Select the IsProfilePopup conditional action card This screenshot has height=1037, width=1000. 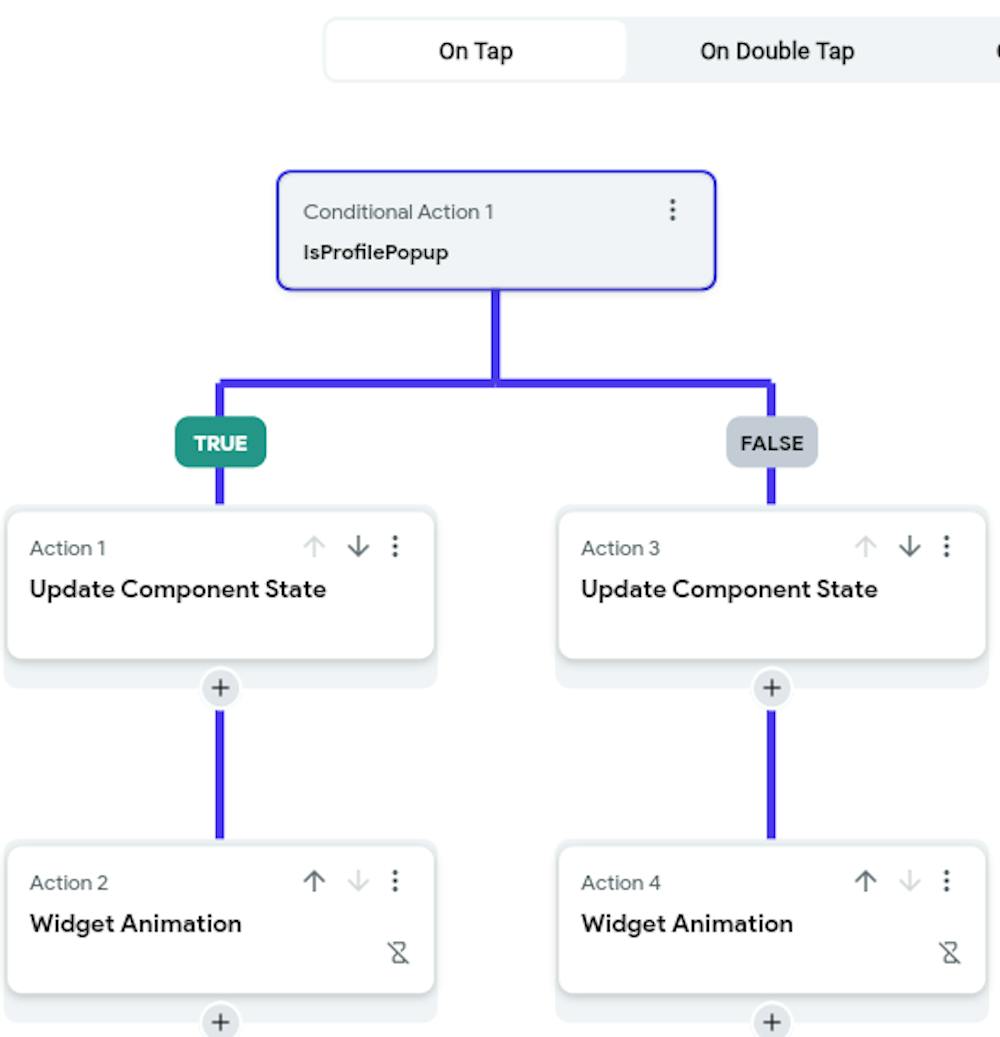pos(480,232)
